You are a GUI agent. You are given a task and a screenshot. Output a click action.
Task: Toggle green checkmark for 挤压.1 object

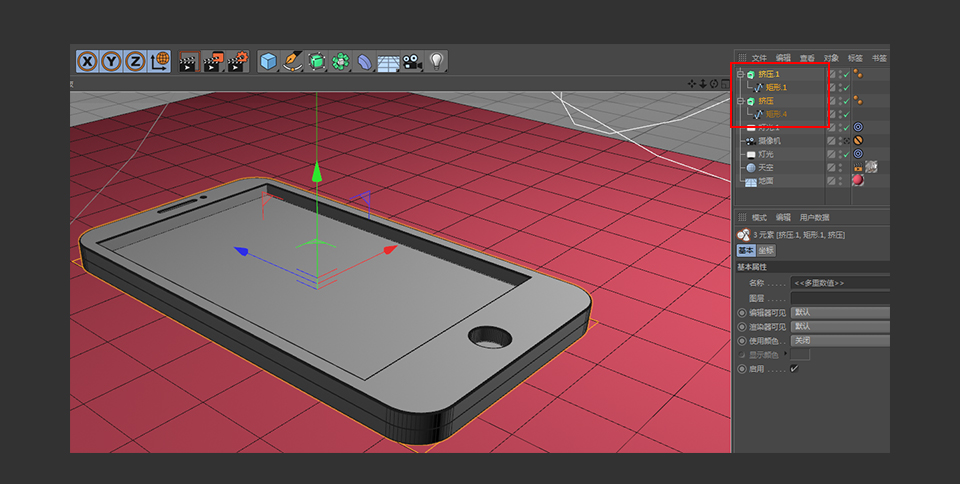[845, 74]
